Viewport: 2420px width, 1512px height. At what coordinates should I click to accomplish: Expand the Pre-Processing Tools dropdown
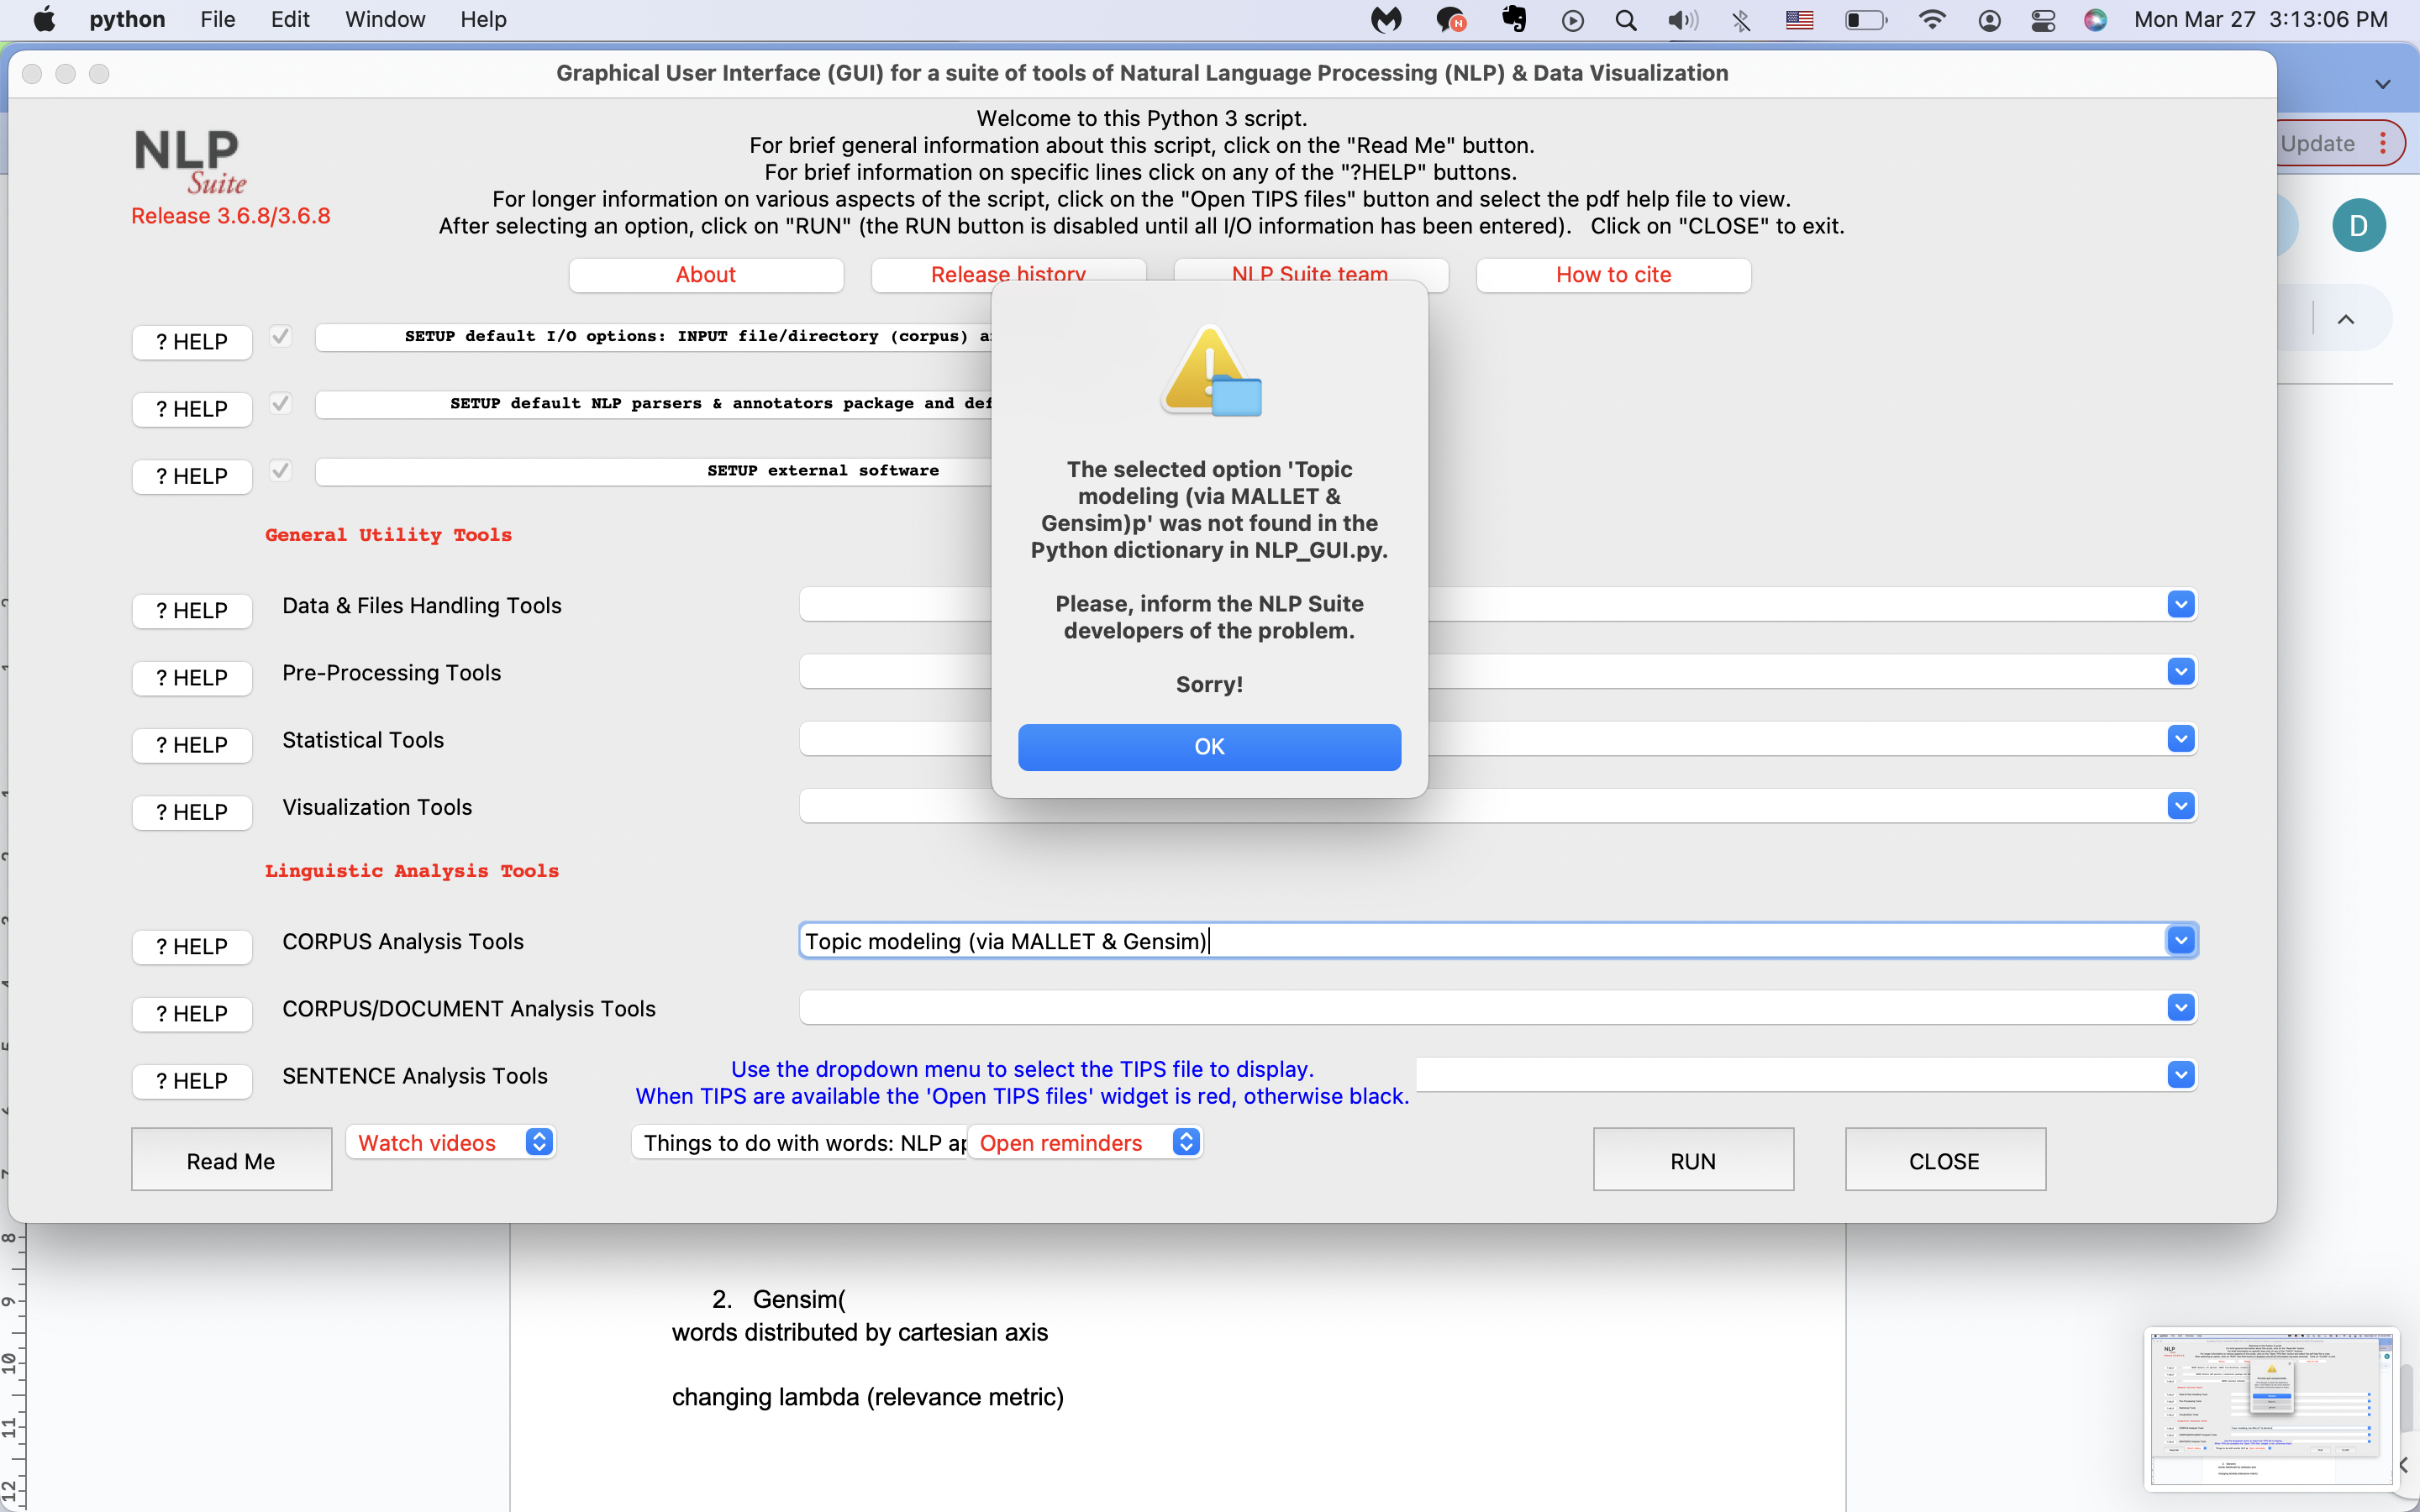pyautogui.click(x=2181, y=671)
